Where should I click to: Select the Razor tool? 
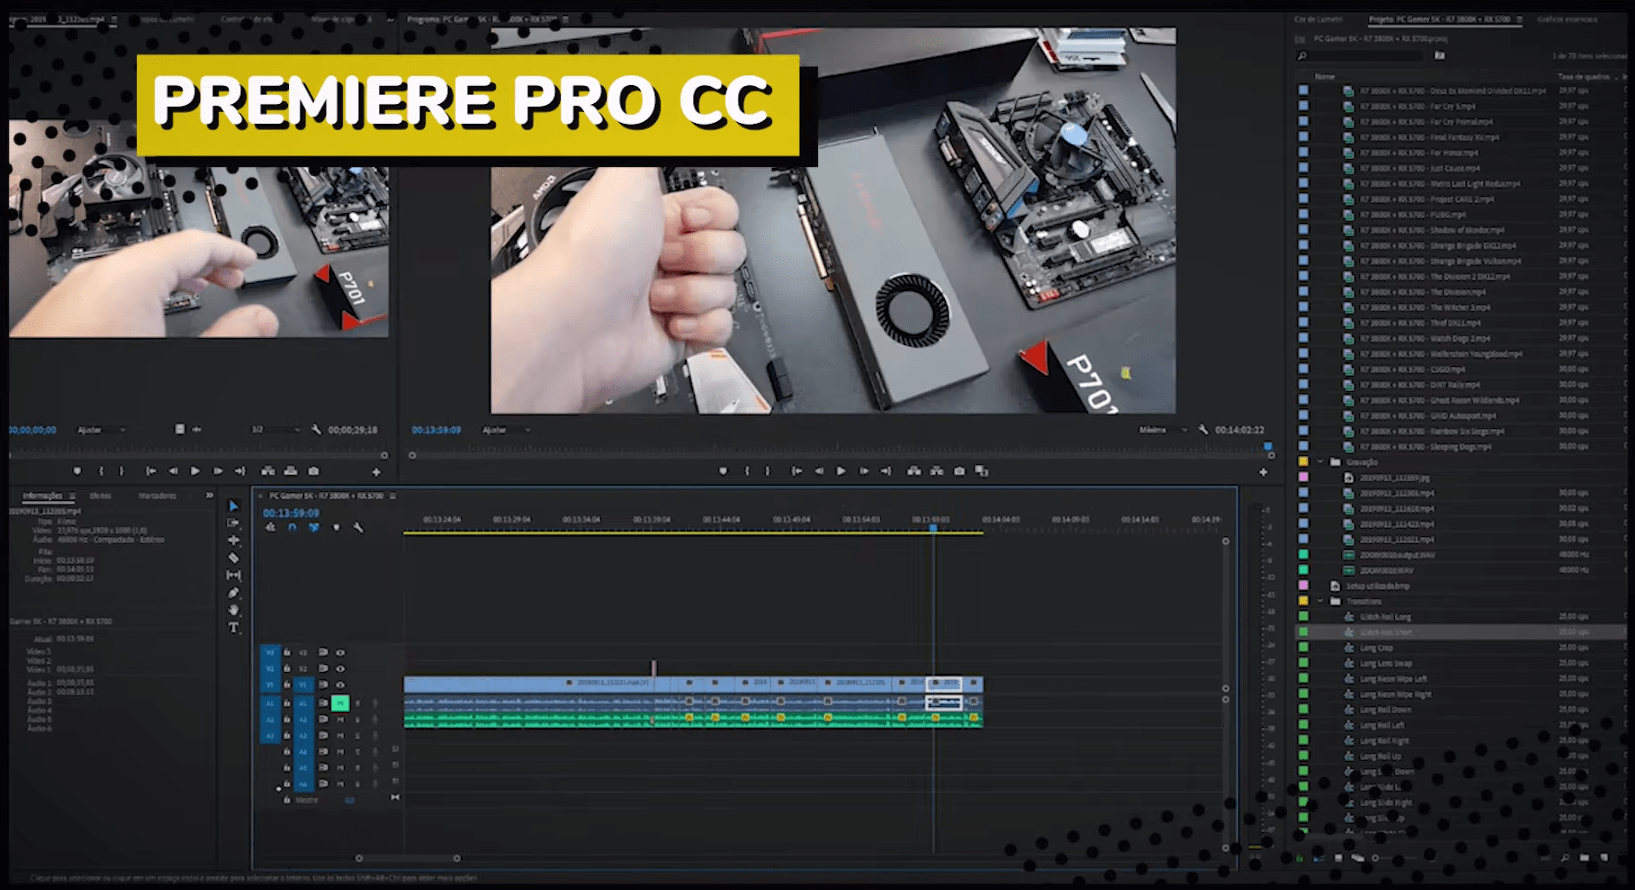[234, 558]
